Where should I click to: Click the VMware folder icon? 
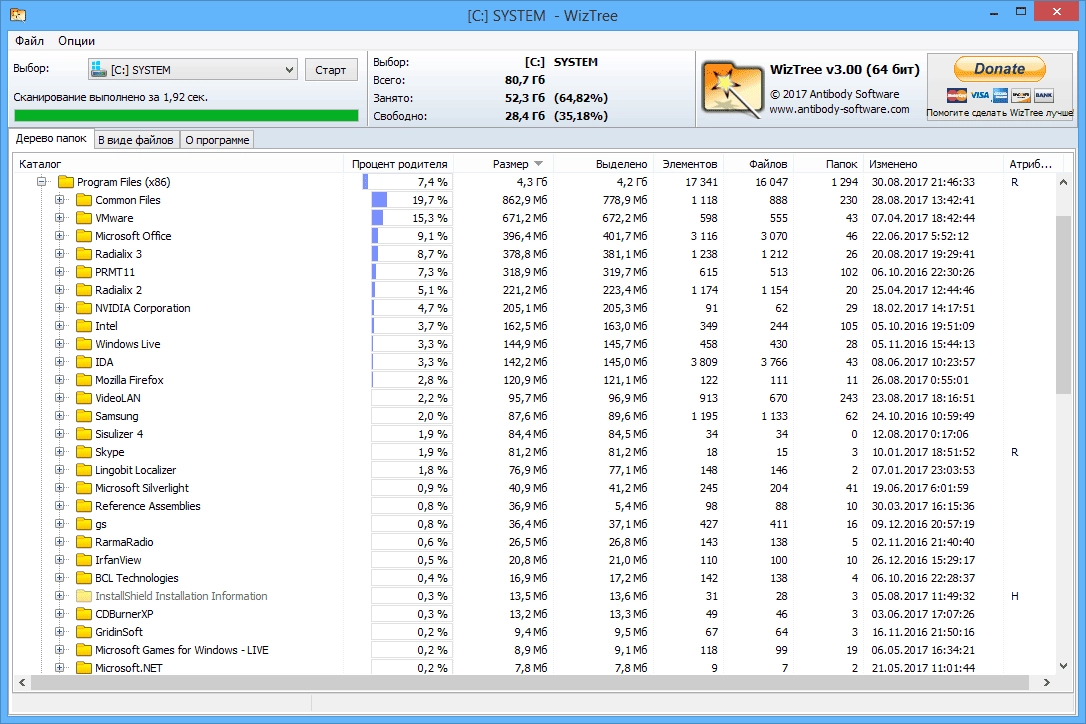(84, 218)
